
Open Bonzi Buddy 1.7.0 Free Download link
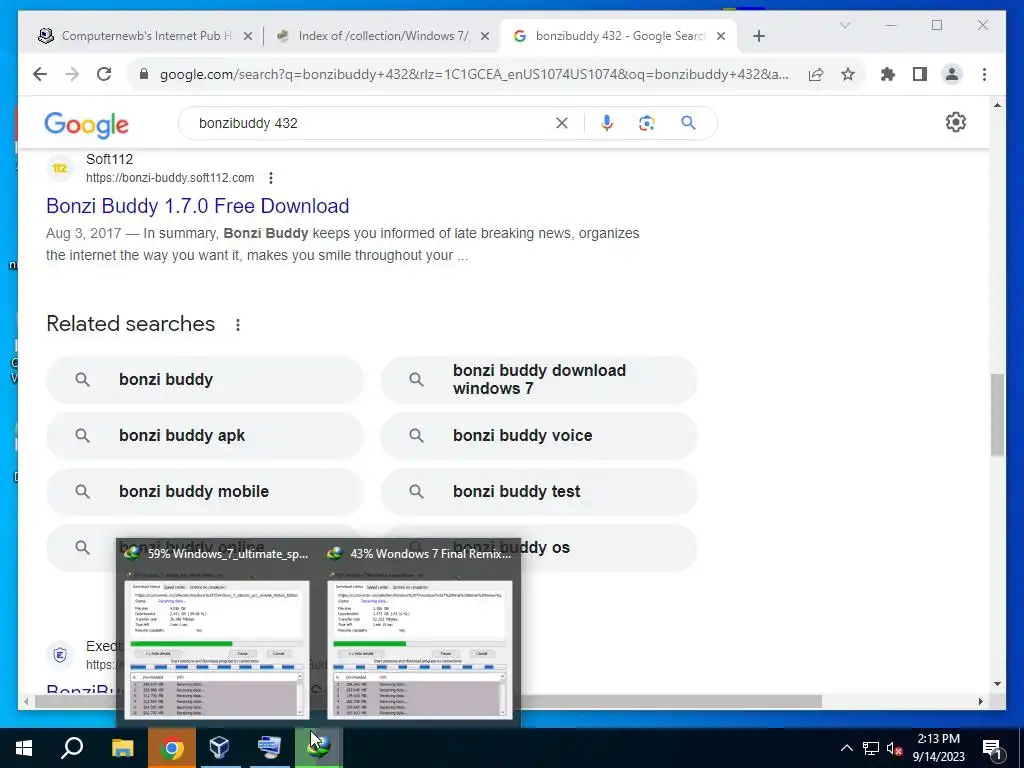(197, 206)
